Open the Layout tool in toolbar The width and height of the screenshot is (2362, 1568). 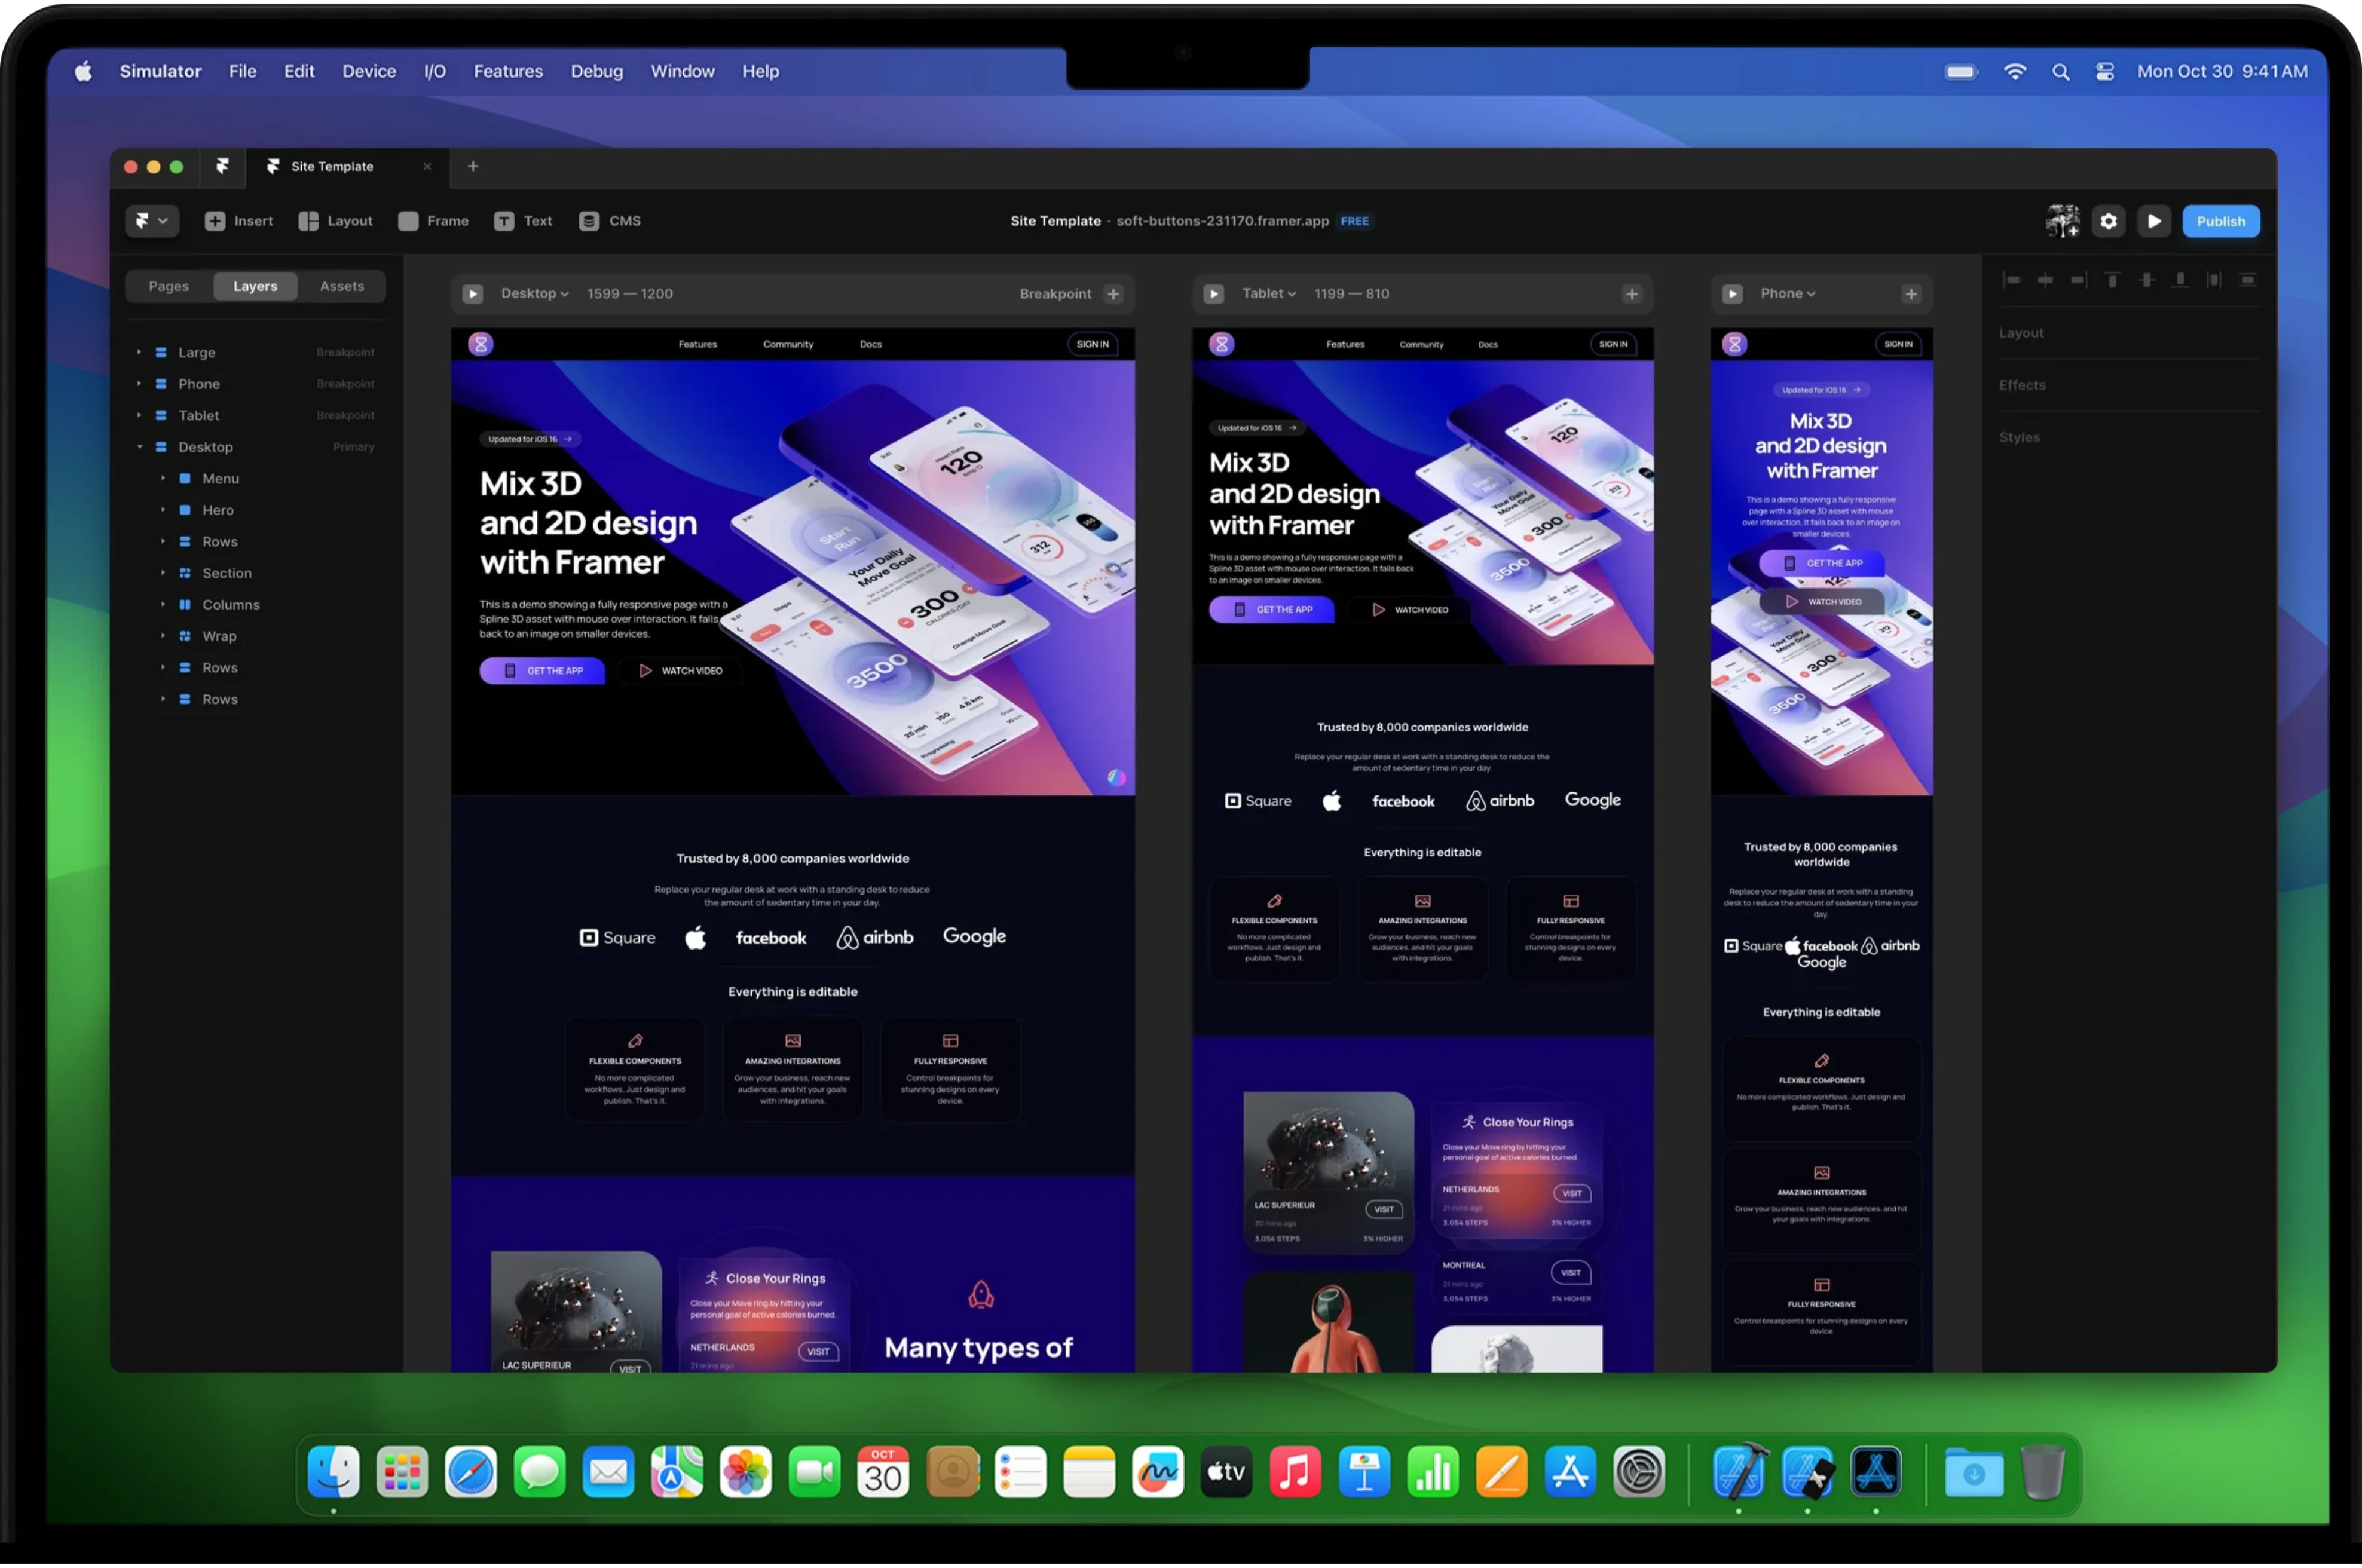tap(335, 221)
